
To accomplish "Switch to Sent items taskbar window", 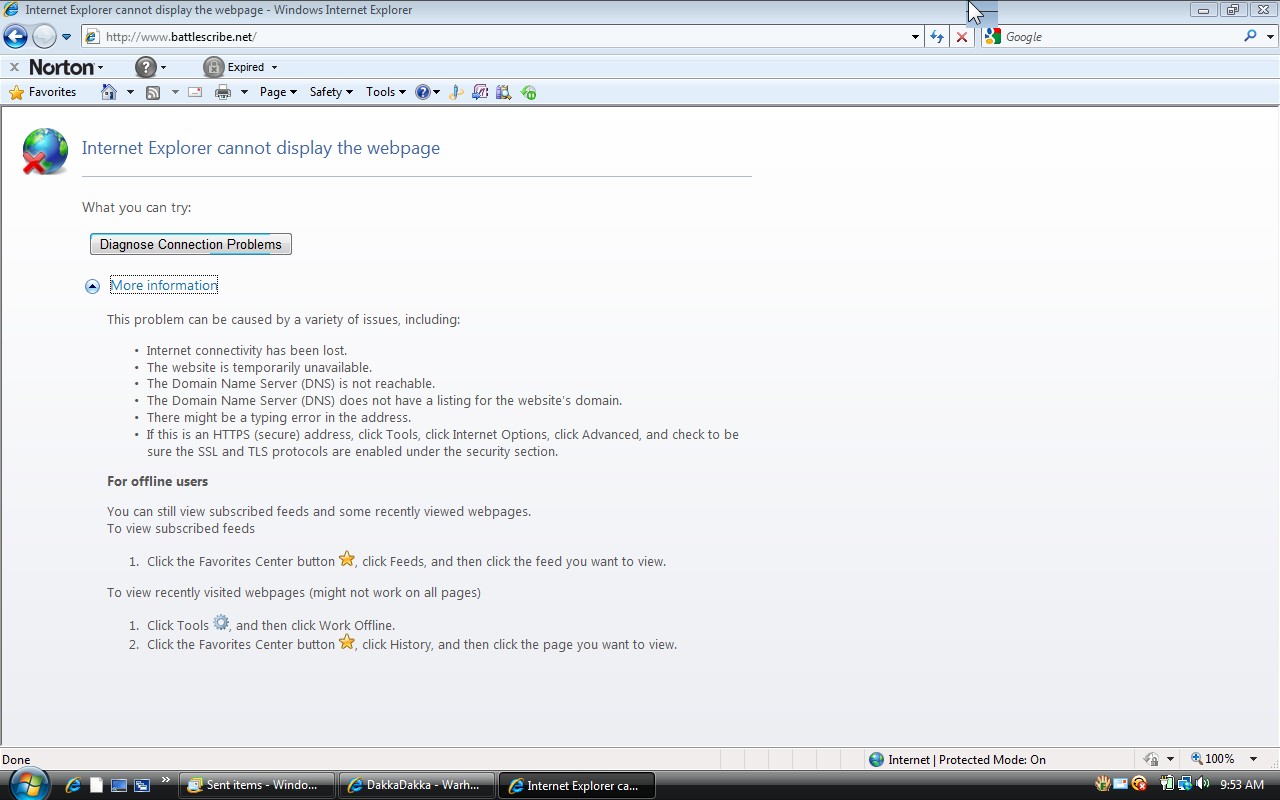I will [x=257, y=785].
